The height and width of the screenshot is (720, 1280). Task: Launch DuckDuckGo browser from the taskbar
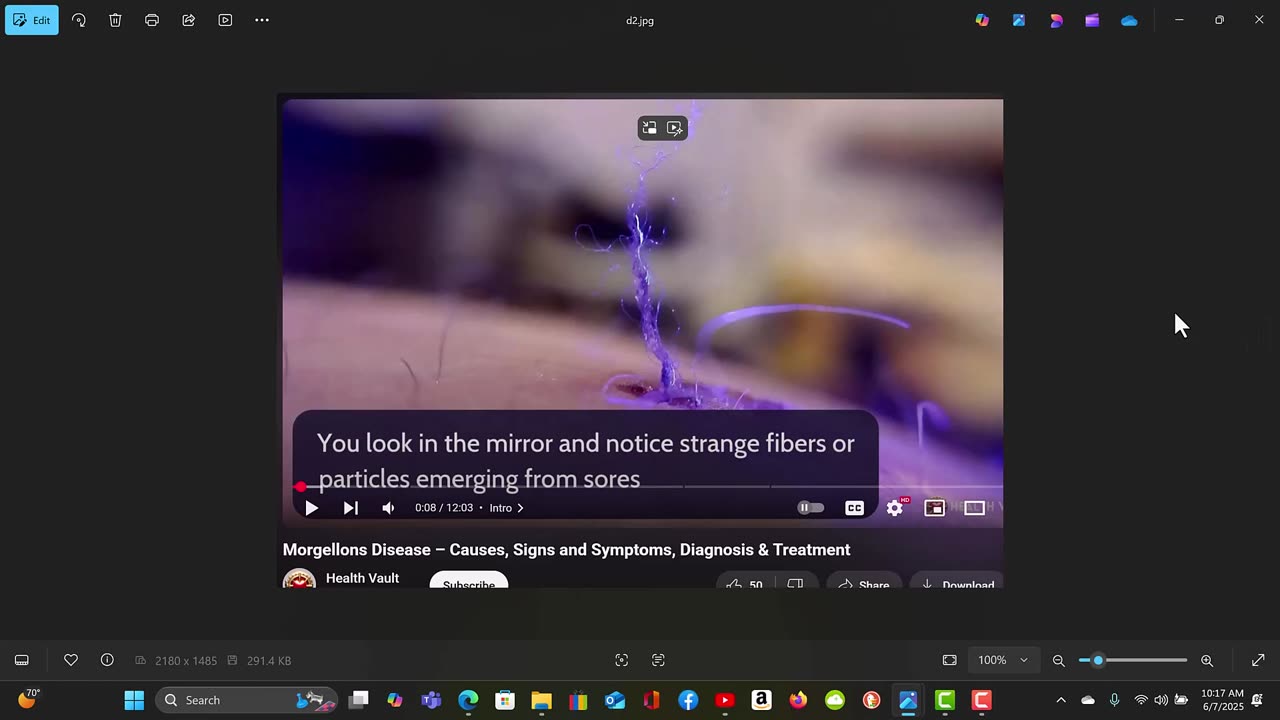(x=871, y=700)
